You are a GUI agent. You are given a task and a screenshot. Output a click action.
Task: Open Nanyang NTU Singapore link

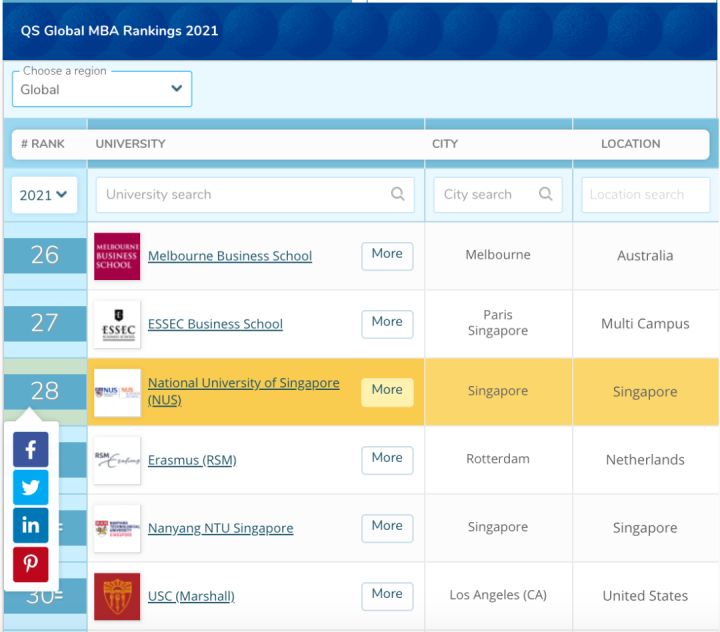[x=220, y=528]
